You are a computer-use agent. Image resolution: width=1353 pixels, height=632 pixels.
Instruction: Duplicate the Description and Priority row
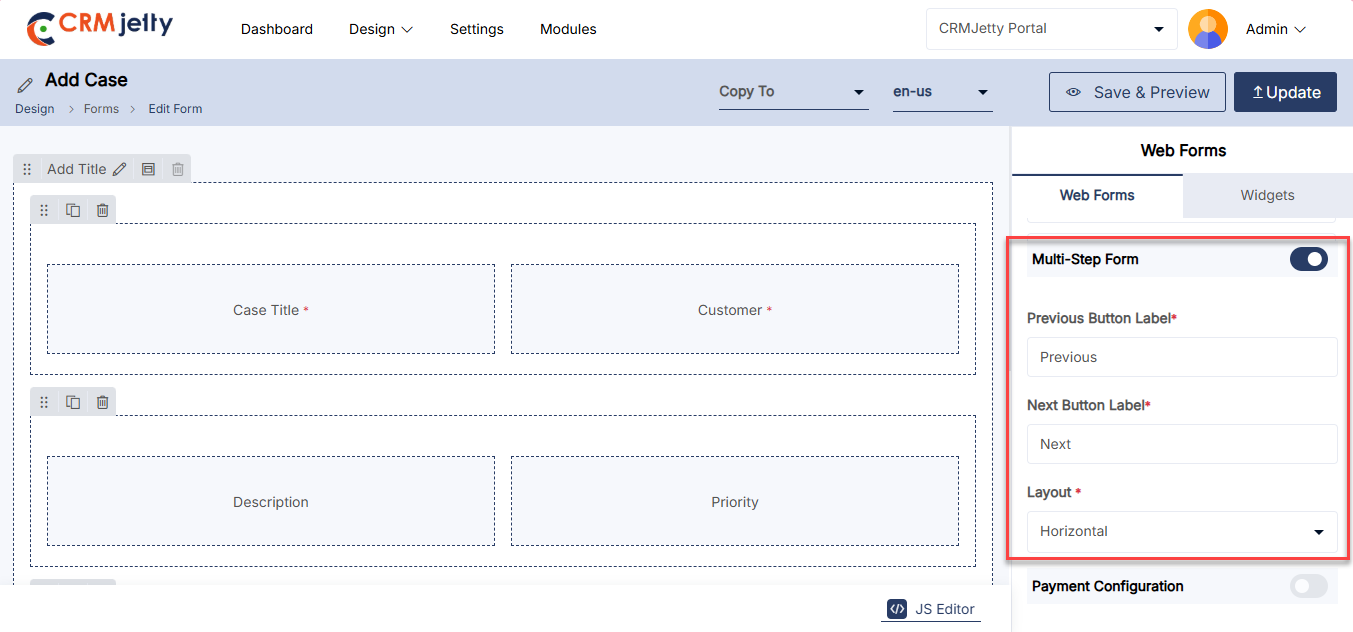tap(73, 402)
